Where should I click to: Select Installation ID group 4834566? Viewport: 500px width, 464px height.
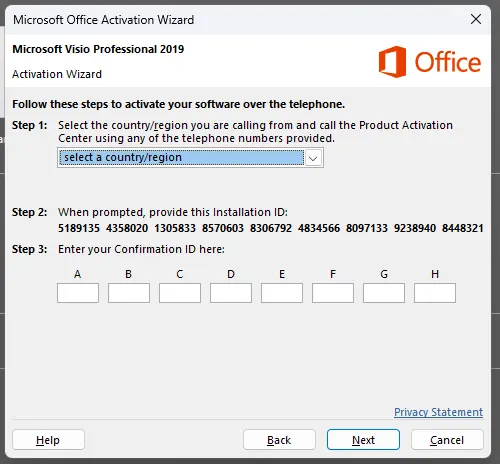(319, 228)
